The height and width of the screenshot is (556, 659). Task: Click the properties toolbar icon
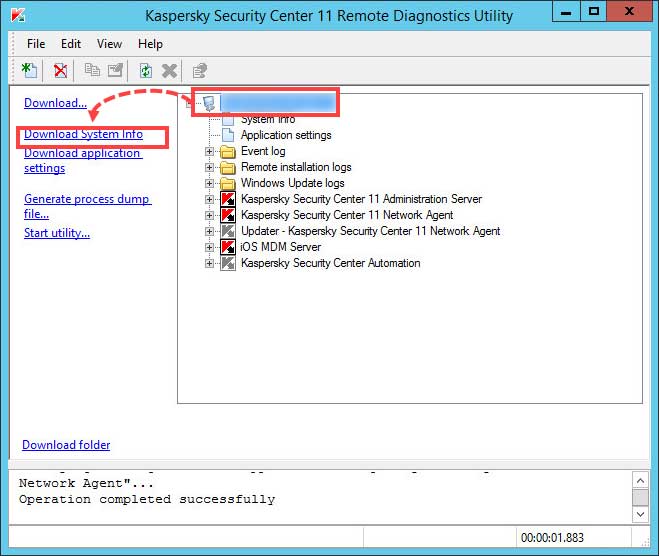(x=200, y=71)
